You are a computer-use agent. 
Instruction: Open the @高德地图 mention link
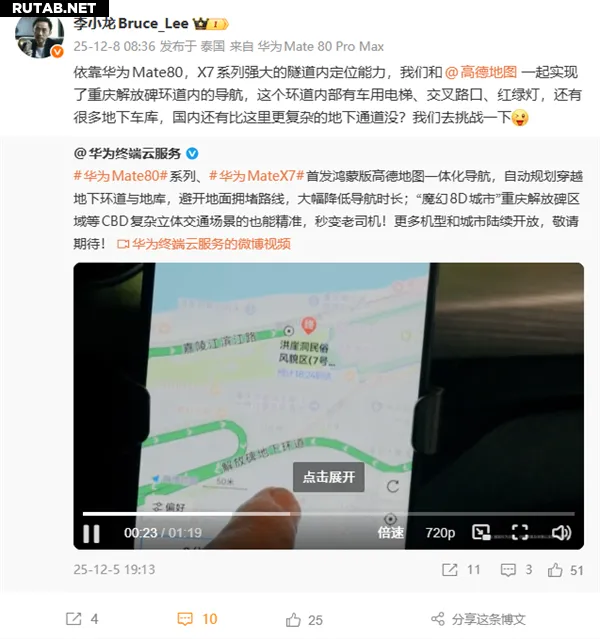pos(481,72)
